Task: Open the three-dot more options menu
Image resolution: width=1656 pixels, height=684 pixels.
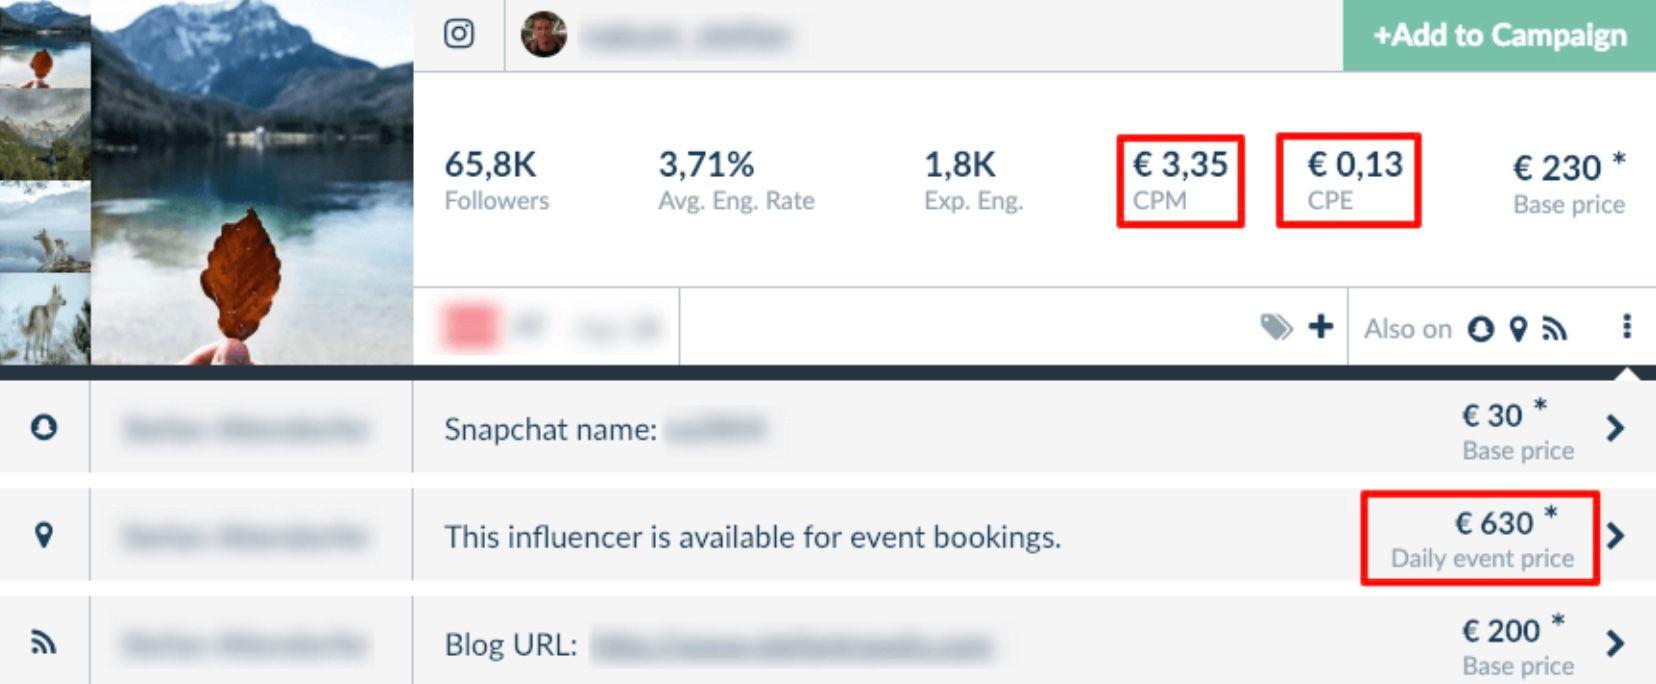Action: pyautogui.click(x=1627, y=326)
